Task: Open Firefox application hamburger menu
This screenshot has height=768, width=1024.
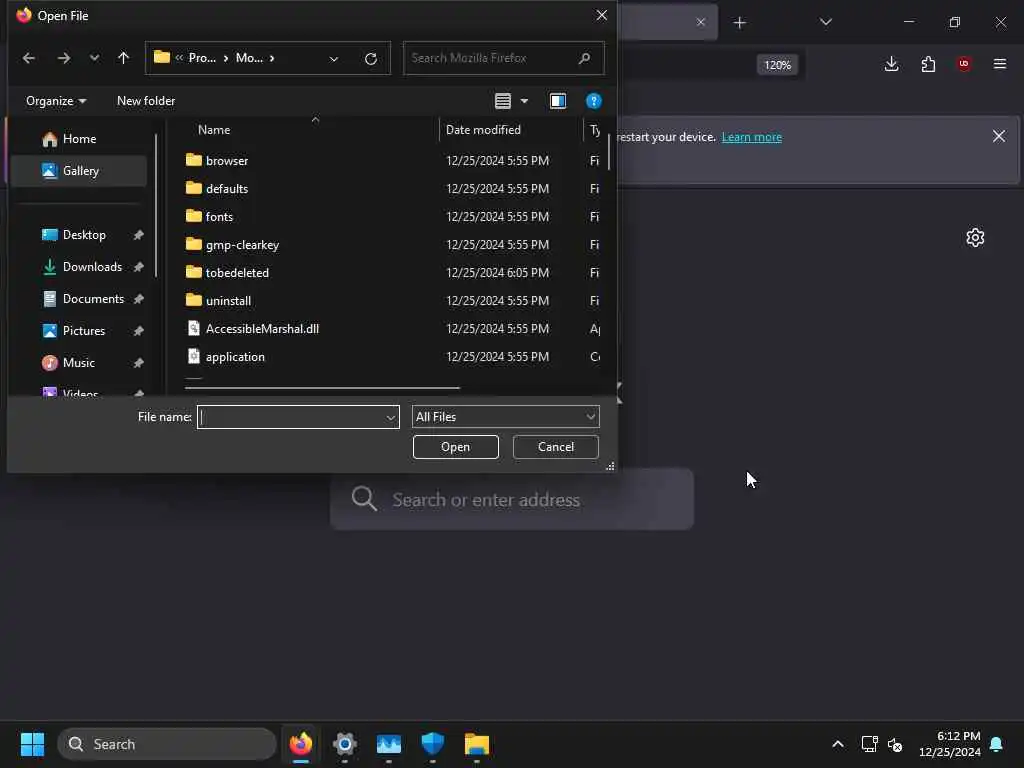Action: click(1000, 64)
